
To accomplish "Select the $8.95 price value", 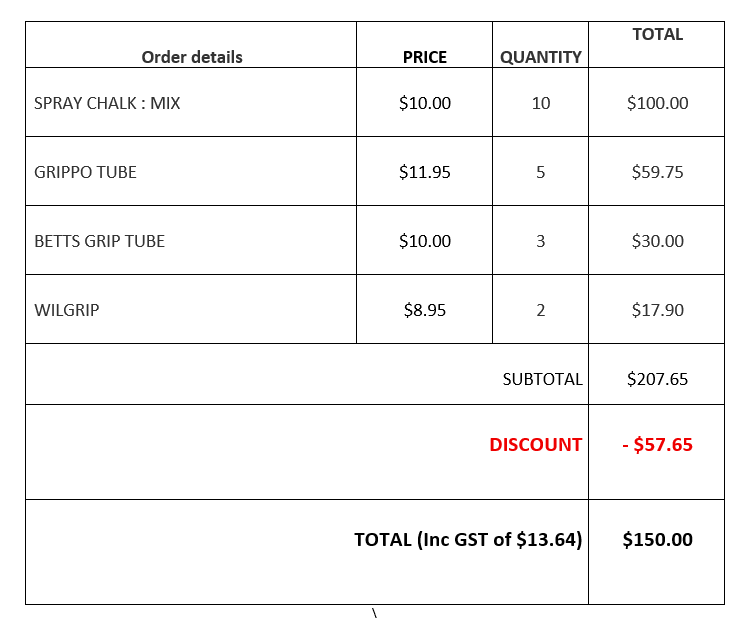I will (424, 310).
